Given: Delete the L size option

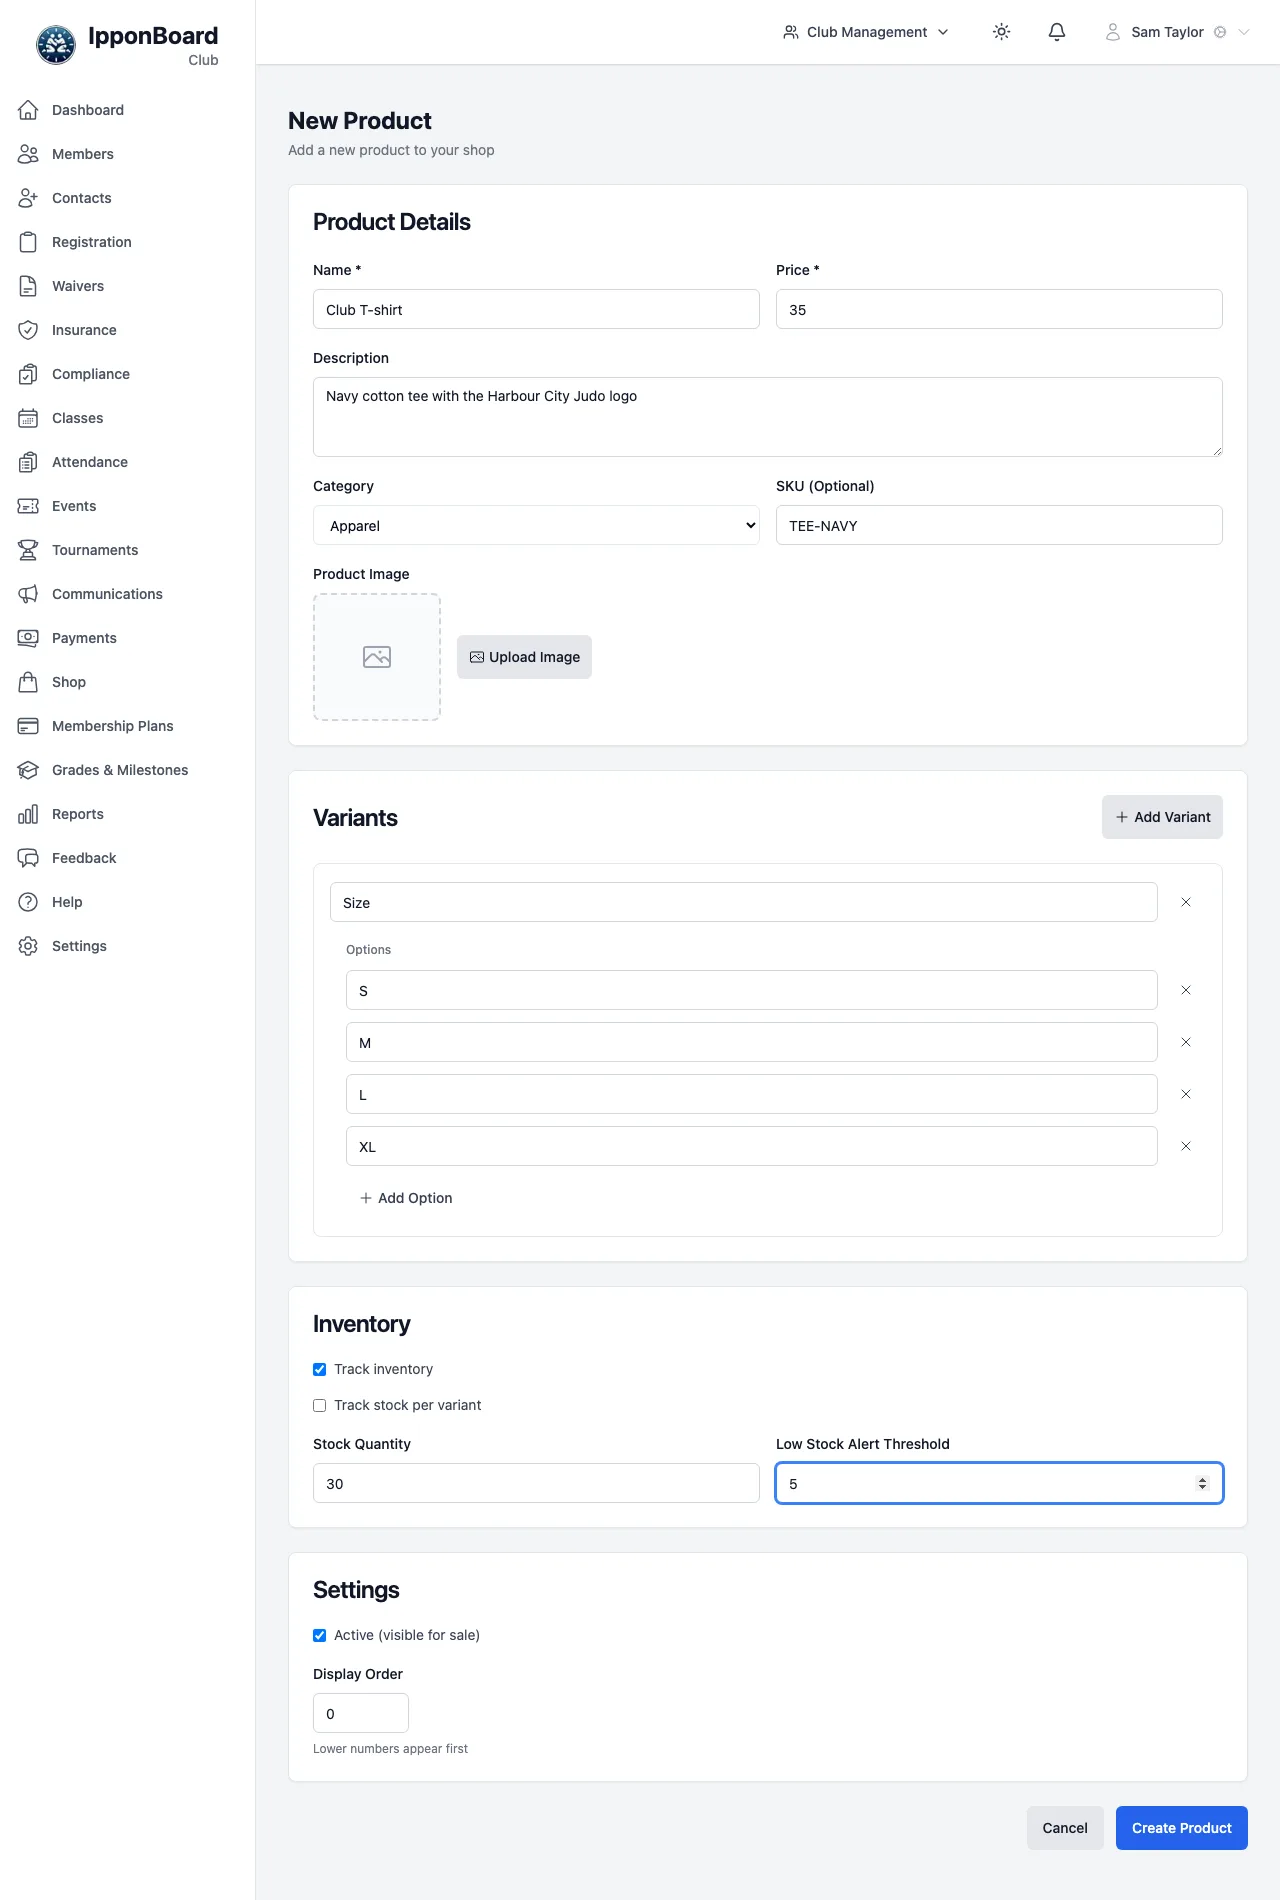Looking at the screenshot, I should (1186, 1094).
